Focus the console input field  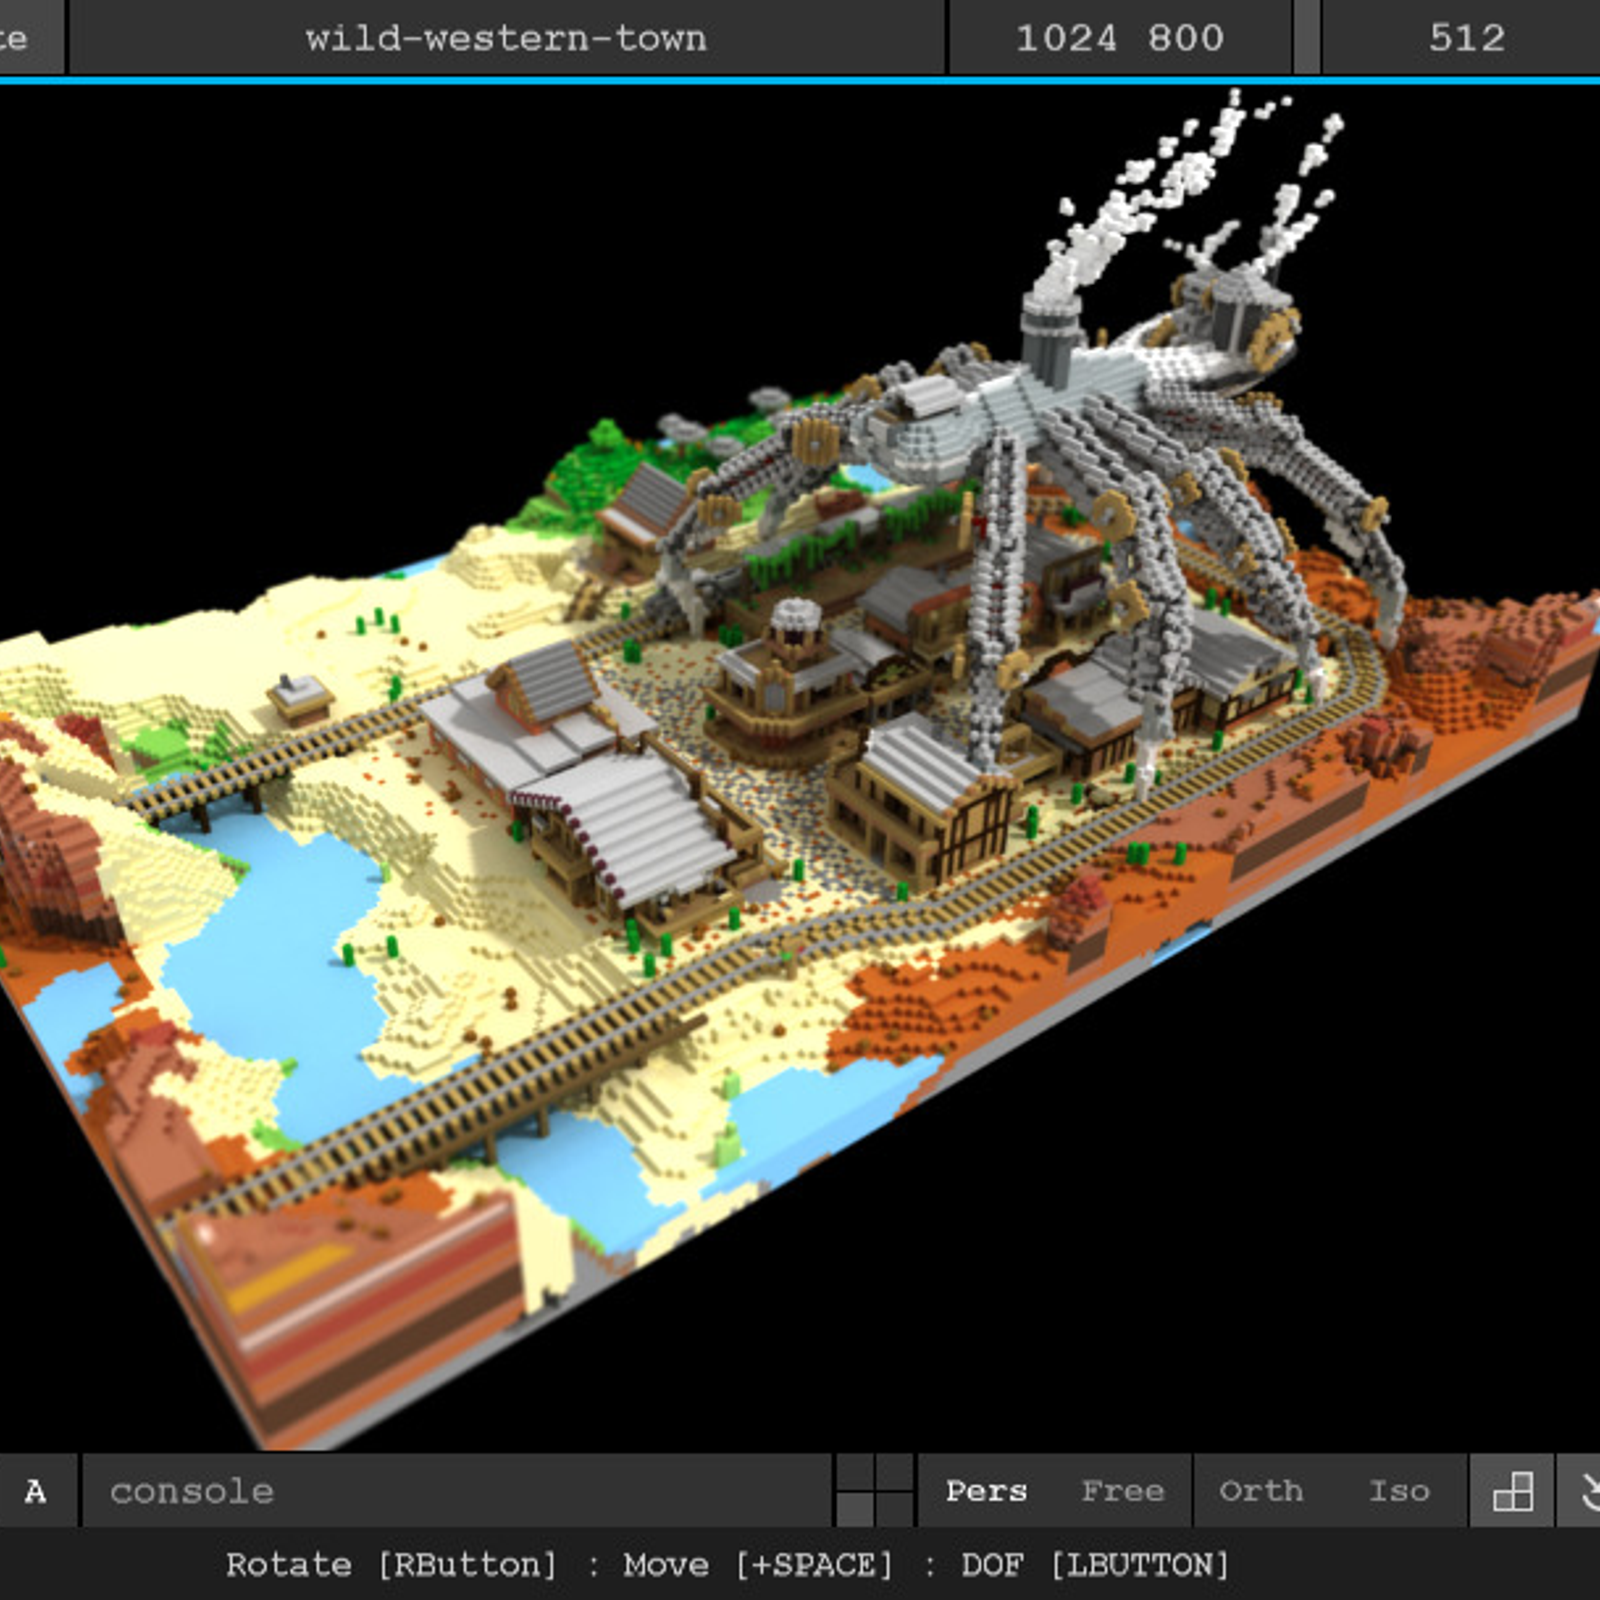click(x=456, y=1490)
